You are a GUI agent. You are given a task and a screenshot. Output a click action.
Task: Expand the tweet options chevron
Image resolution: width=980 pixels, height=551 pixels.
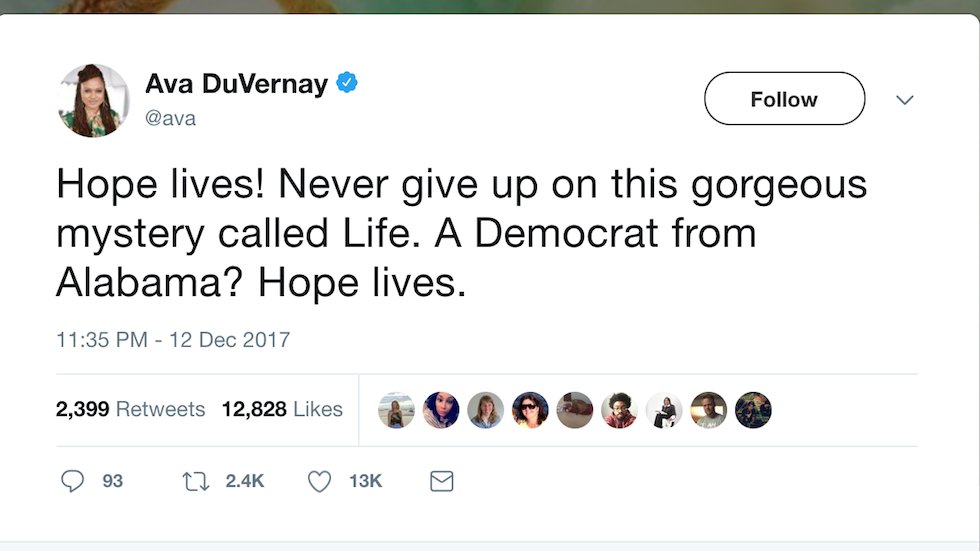904,99
